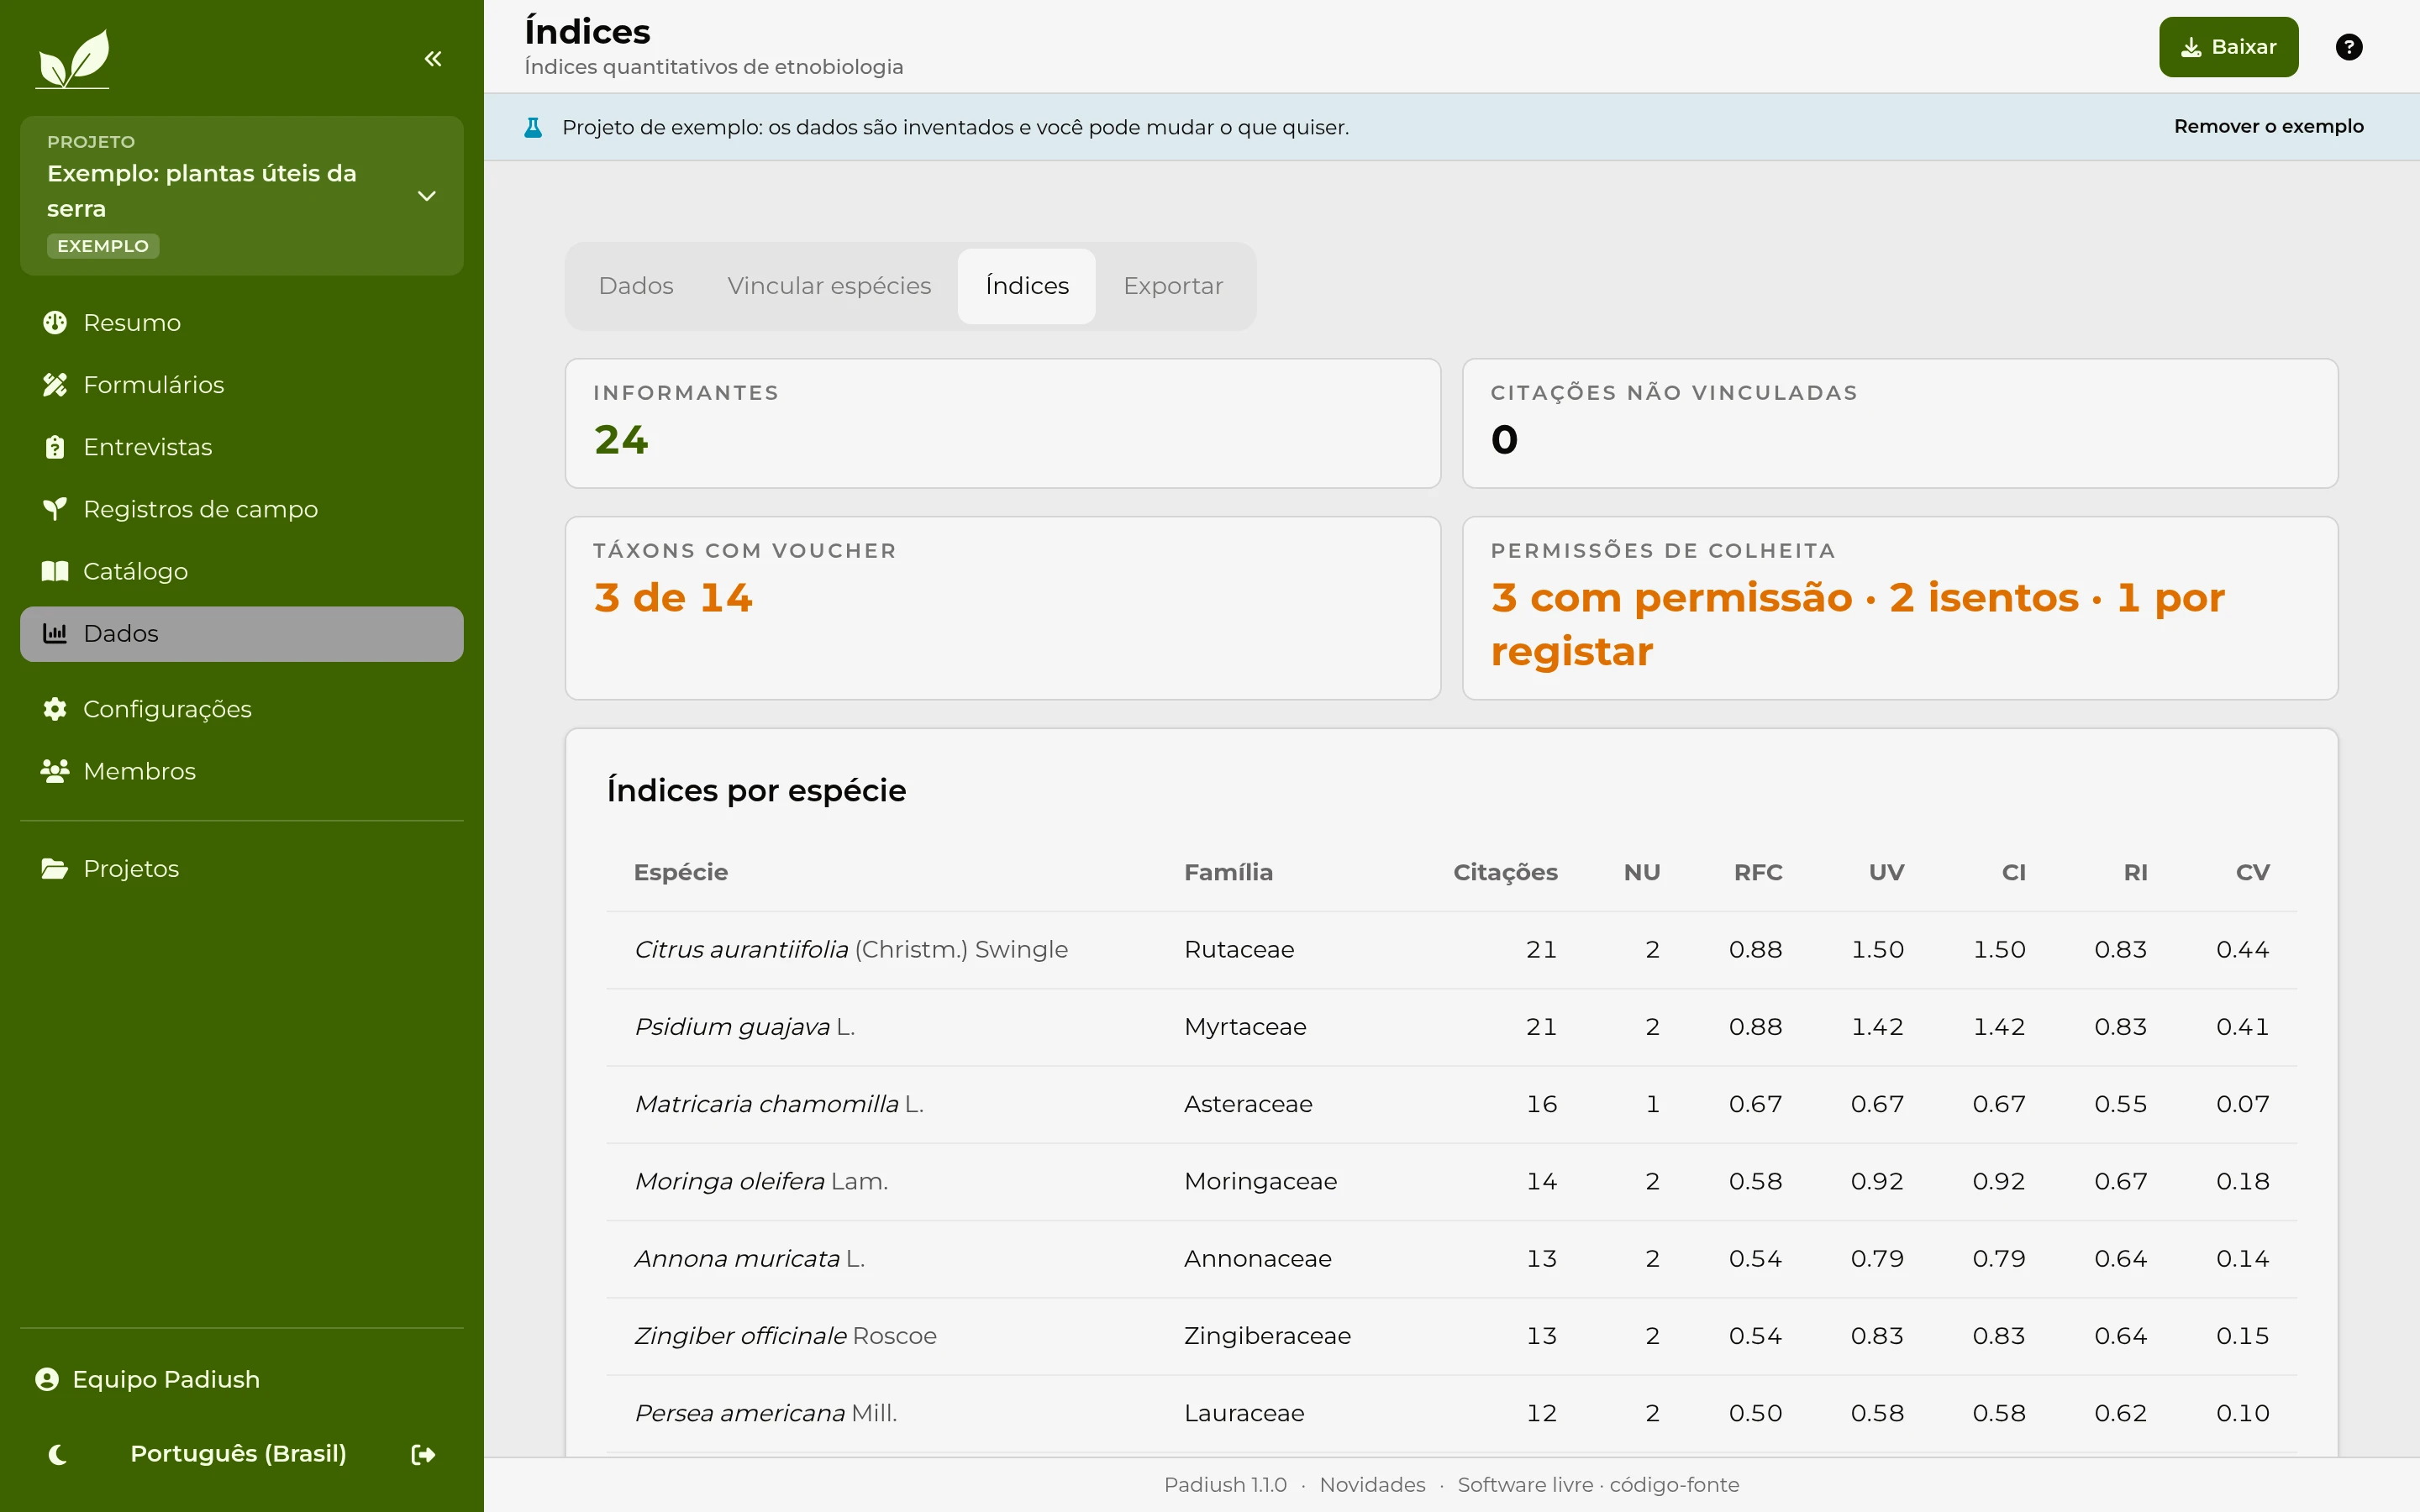The image size is (2420, 1512).
Task: Select the Índices tab
Action: pos(1027,286)
